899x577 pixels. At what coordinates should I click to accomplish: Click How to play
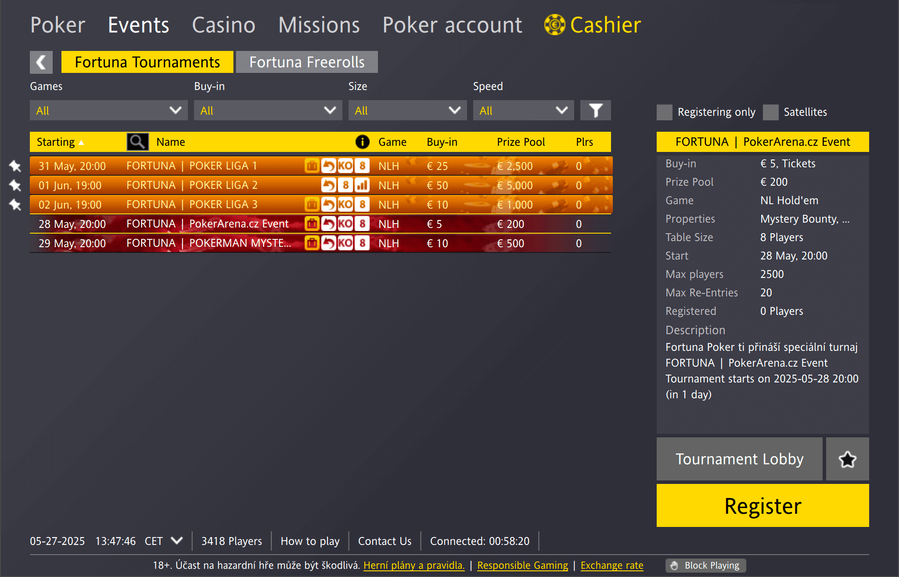(310, 541)
